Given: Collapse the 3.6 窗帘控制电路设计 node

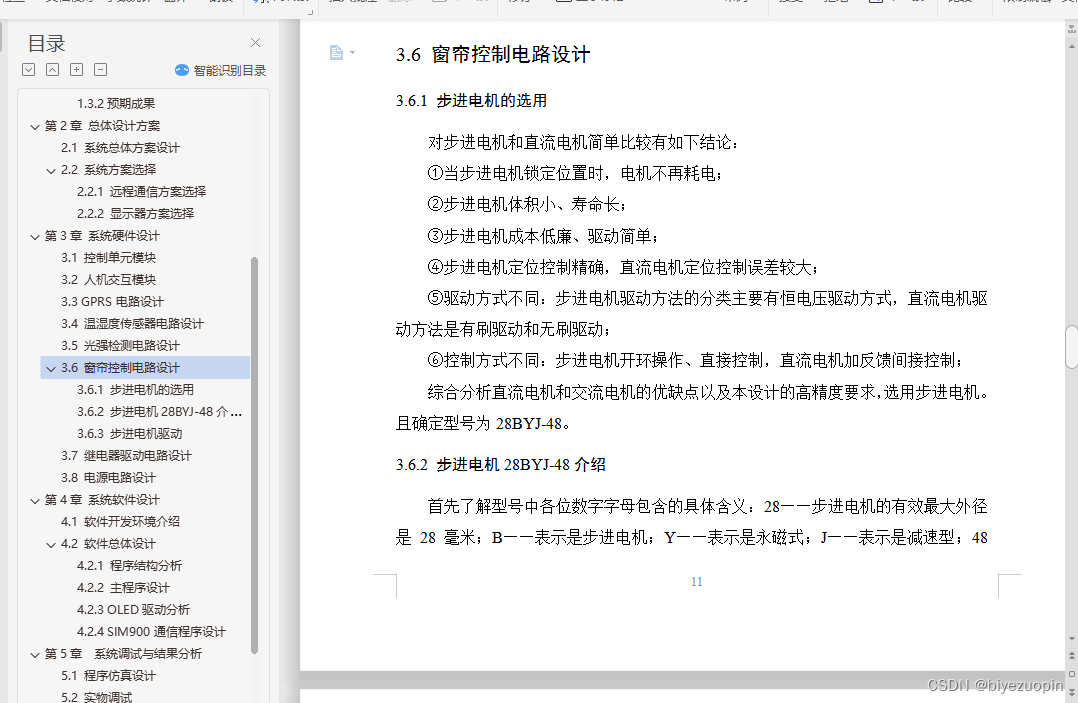Looking at the screenshot, I should point(51,368).
